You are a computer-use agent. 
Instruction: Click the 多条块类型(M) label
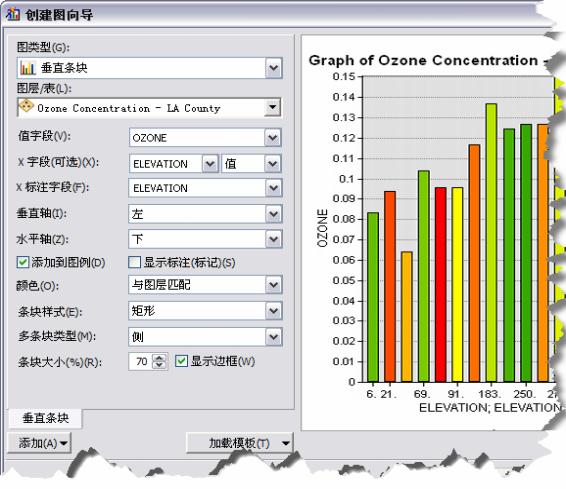(57, 336)
